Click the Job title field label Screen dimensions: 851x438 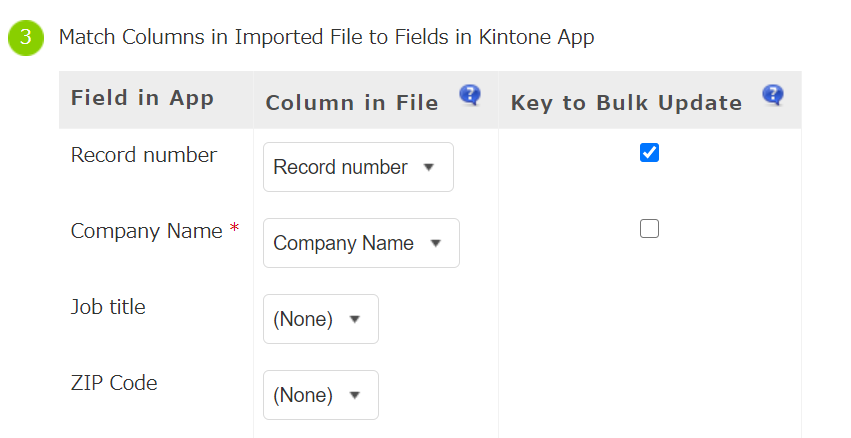(108, 307)
